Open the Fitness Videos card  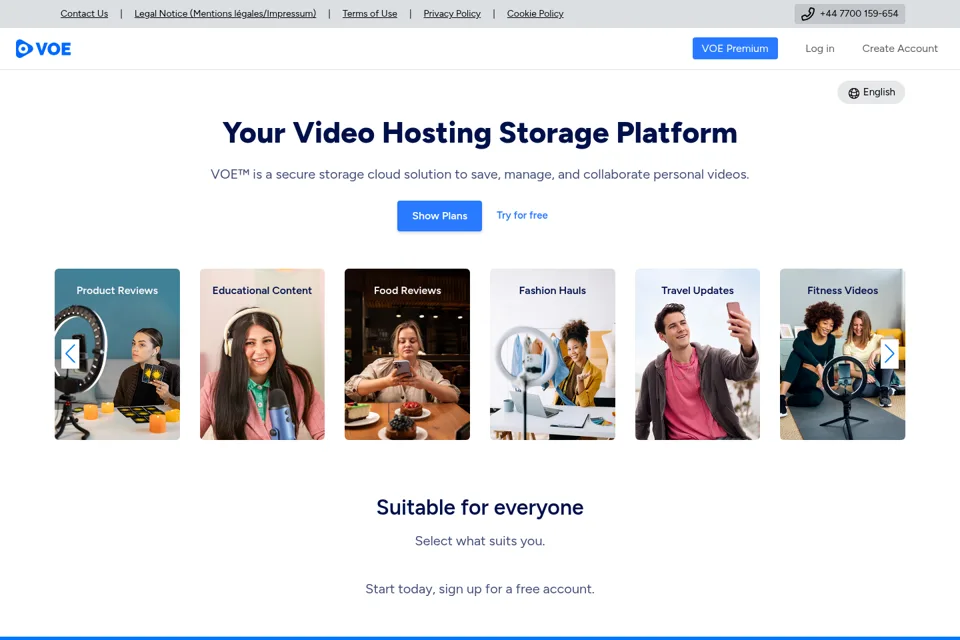coord(842,354)
